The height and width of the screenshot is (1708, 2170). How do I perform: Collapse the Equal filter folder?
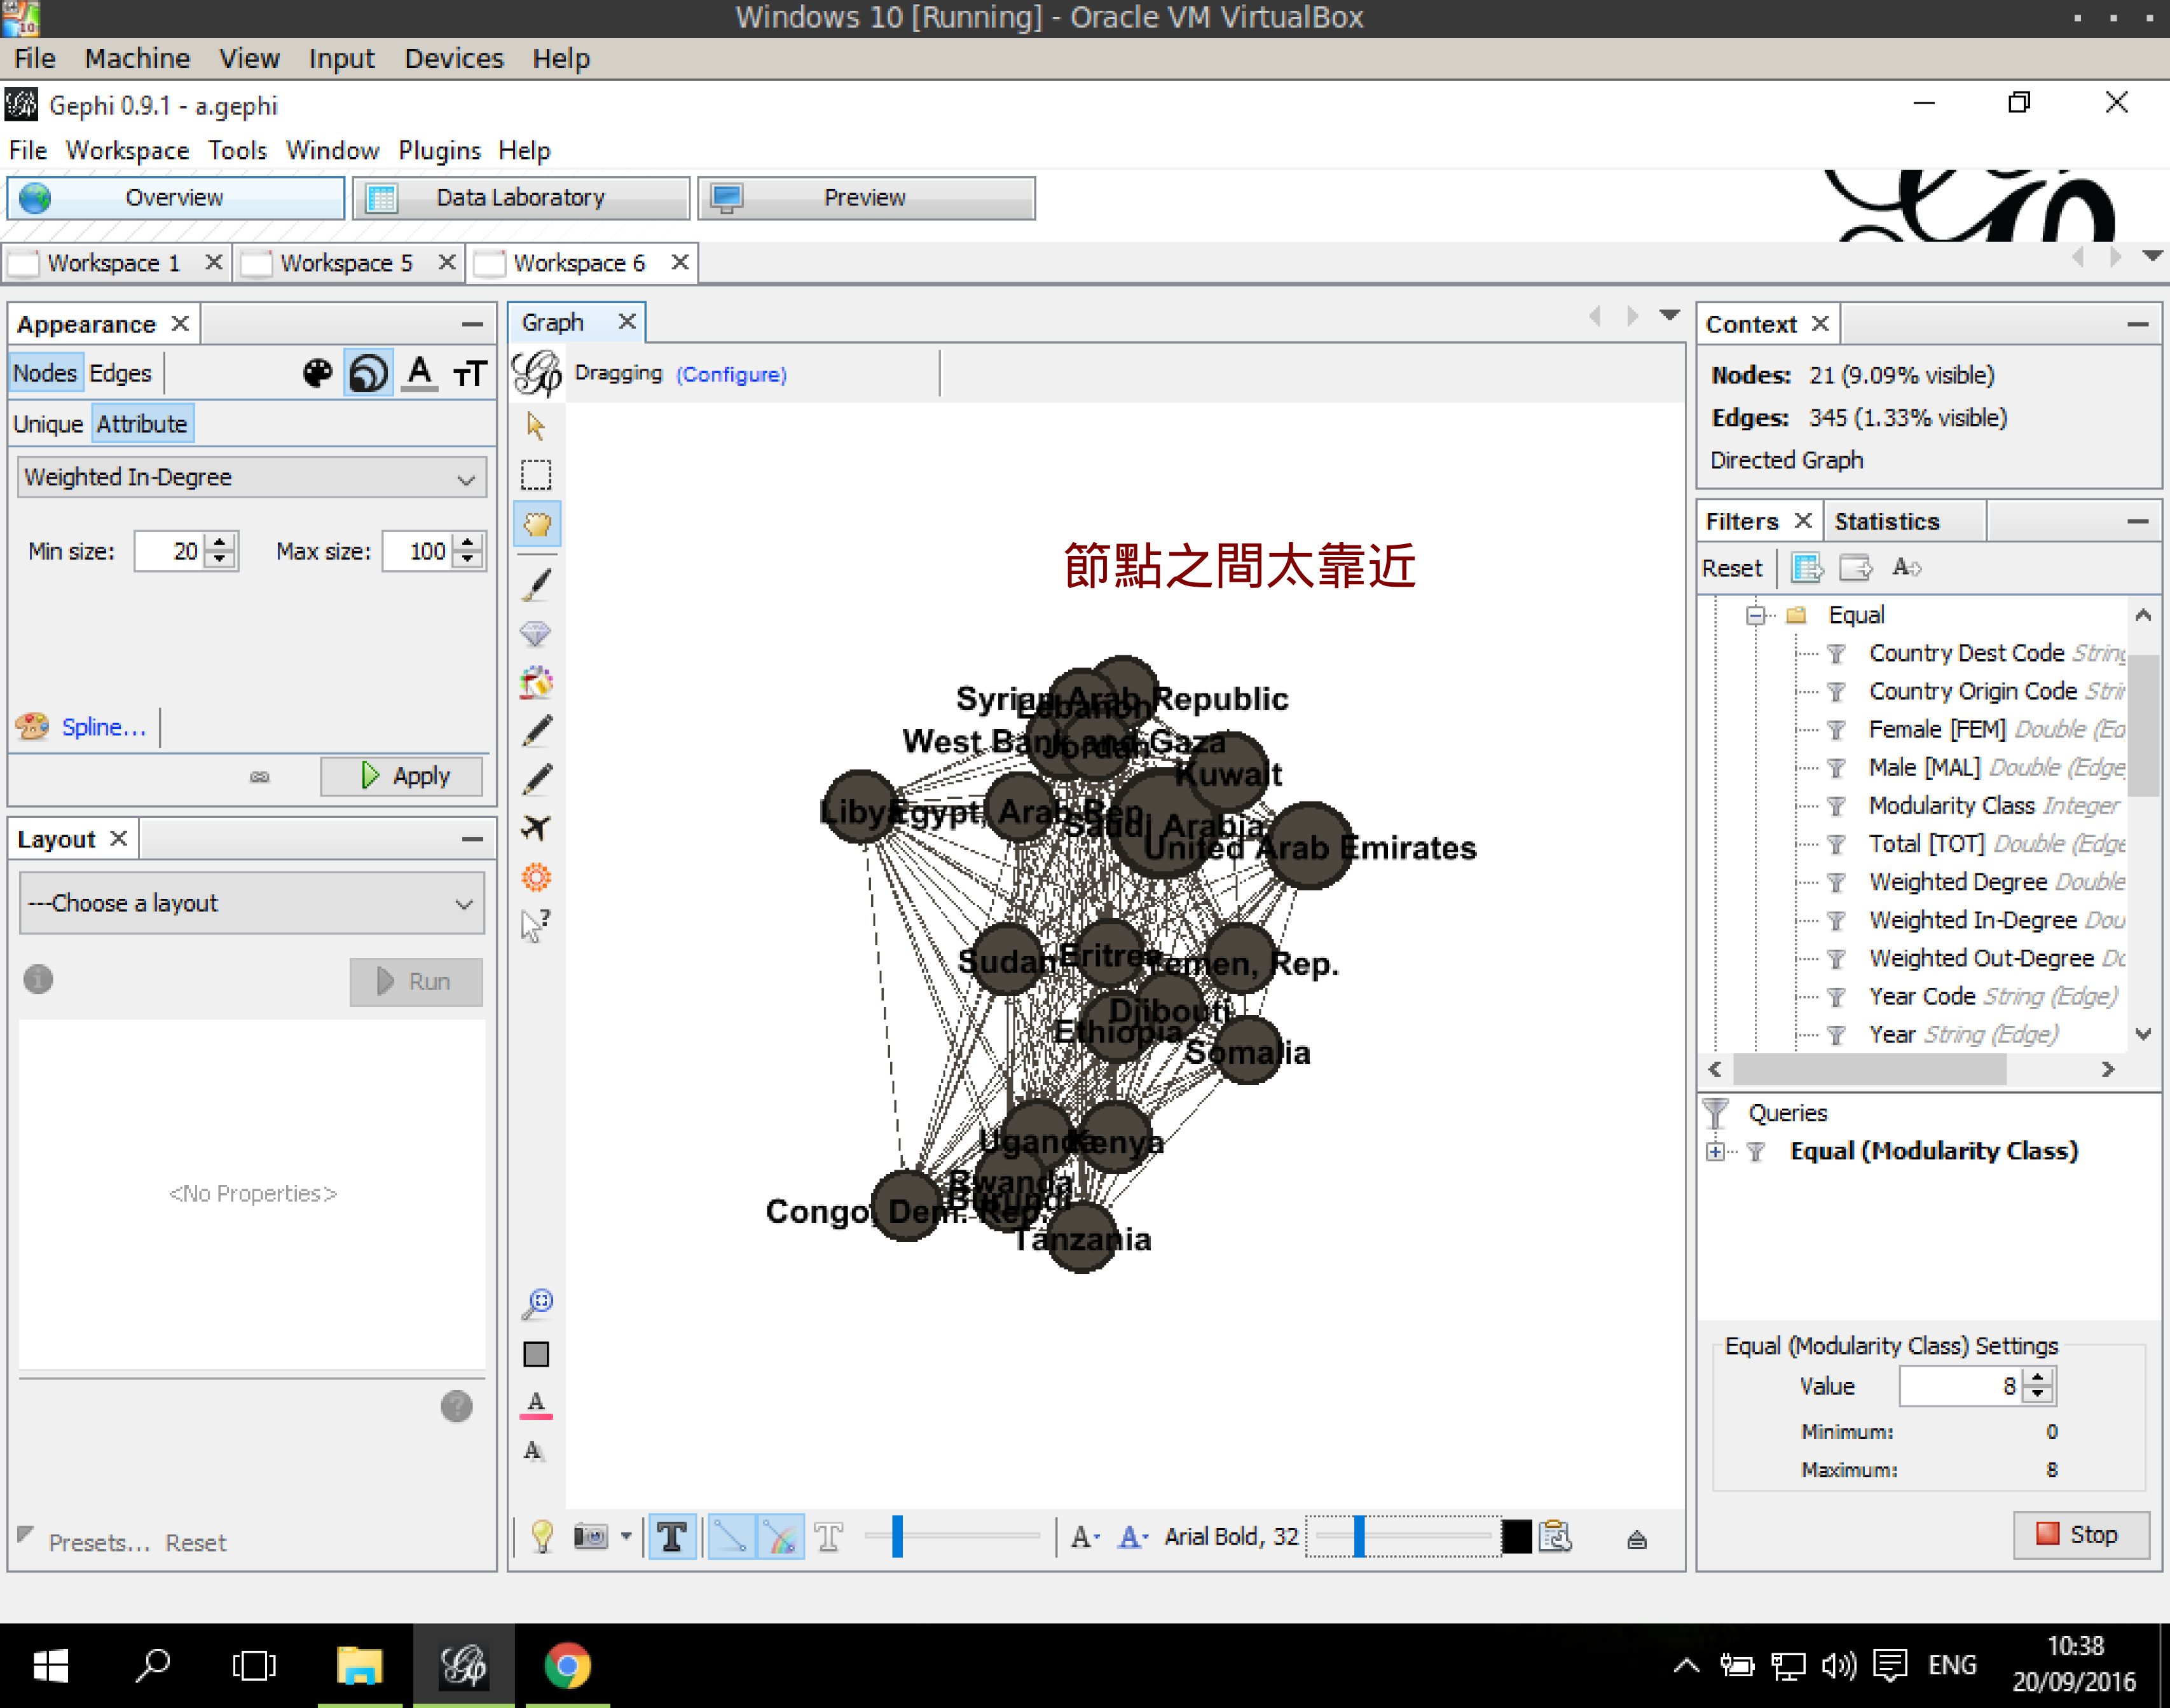click(x=1756, y=615)
